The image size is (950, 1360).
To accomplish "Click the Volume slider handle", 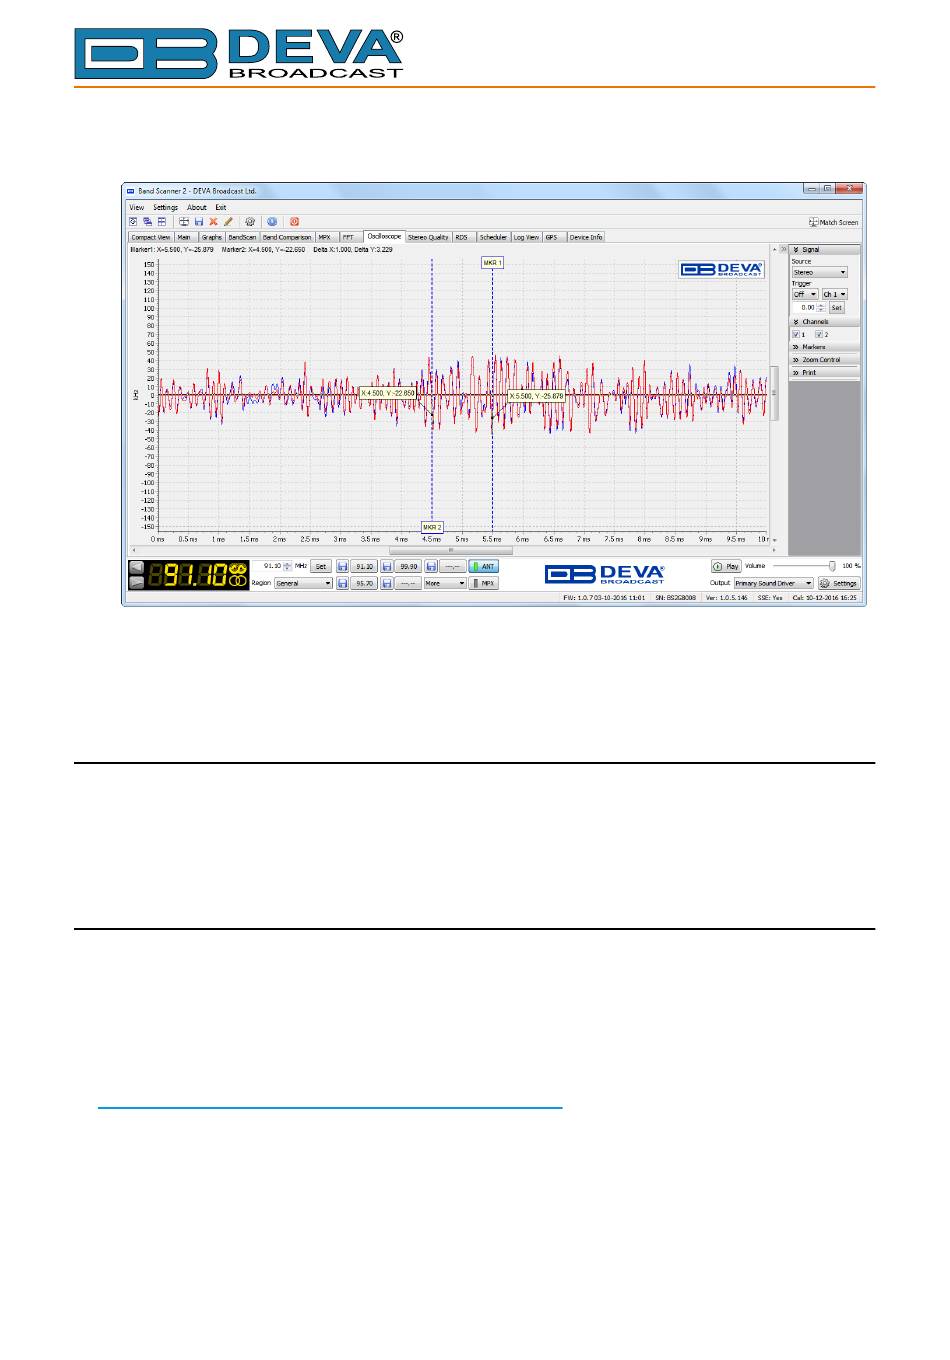I will click(832, 566).
